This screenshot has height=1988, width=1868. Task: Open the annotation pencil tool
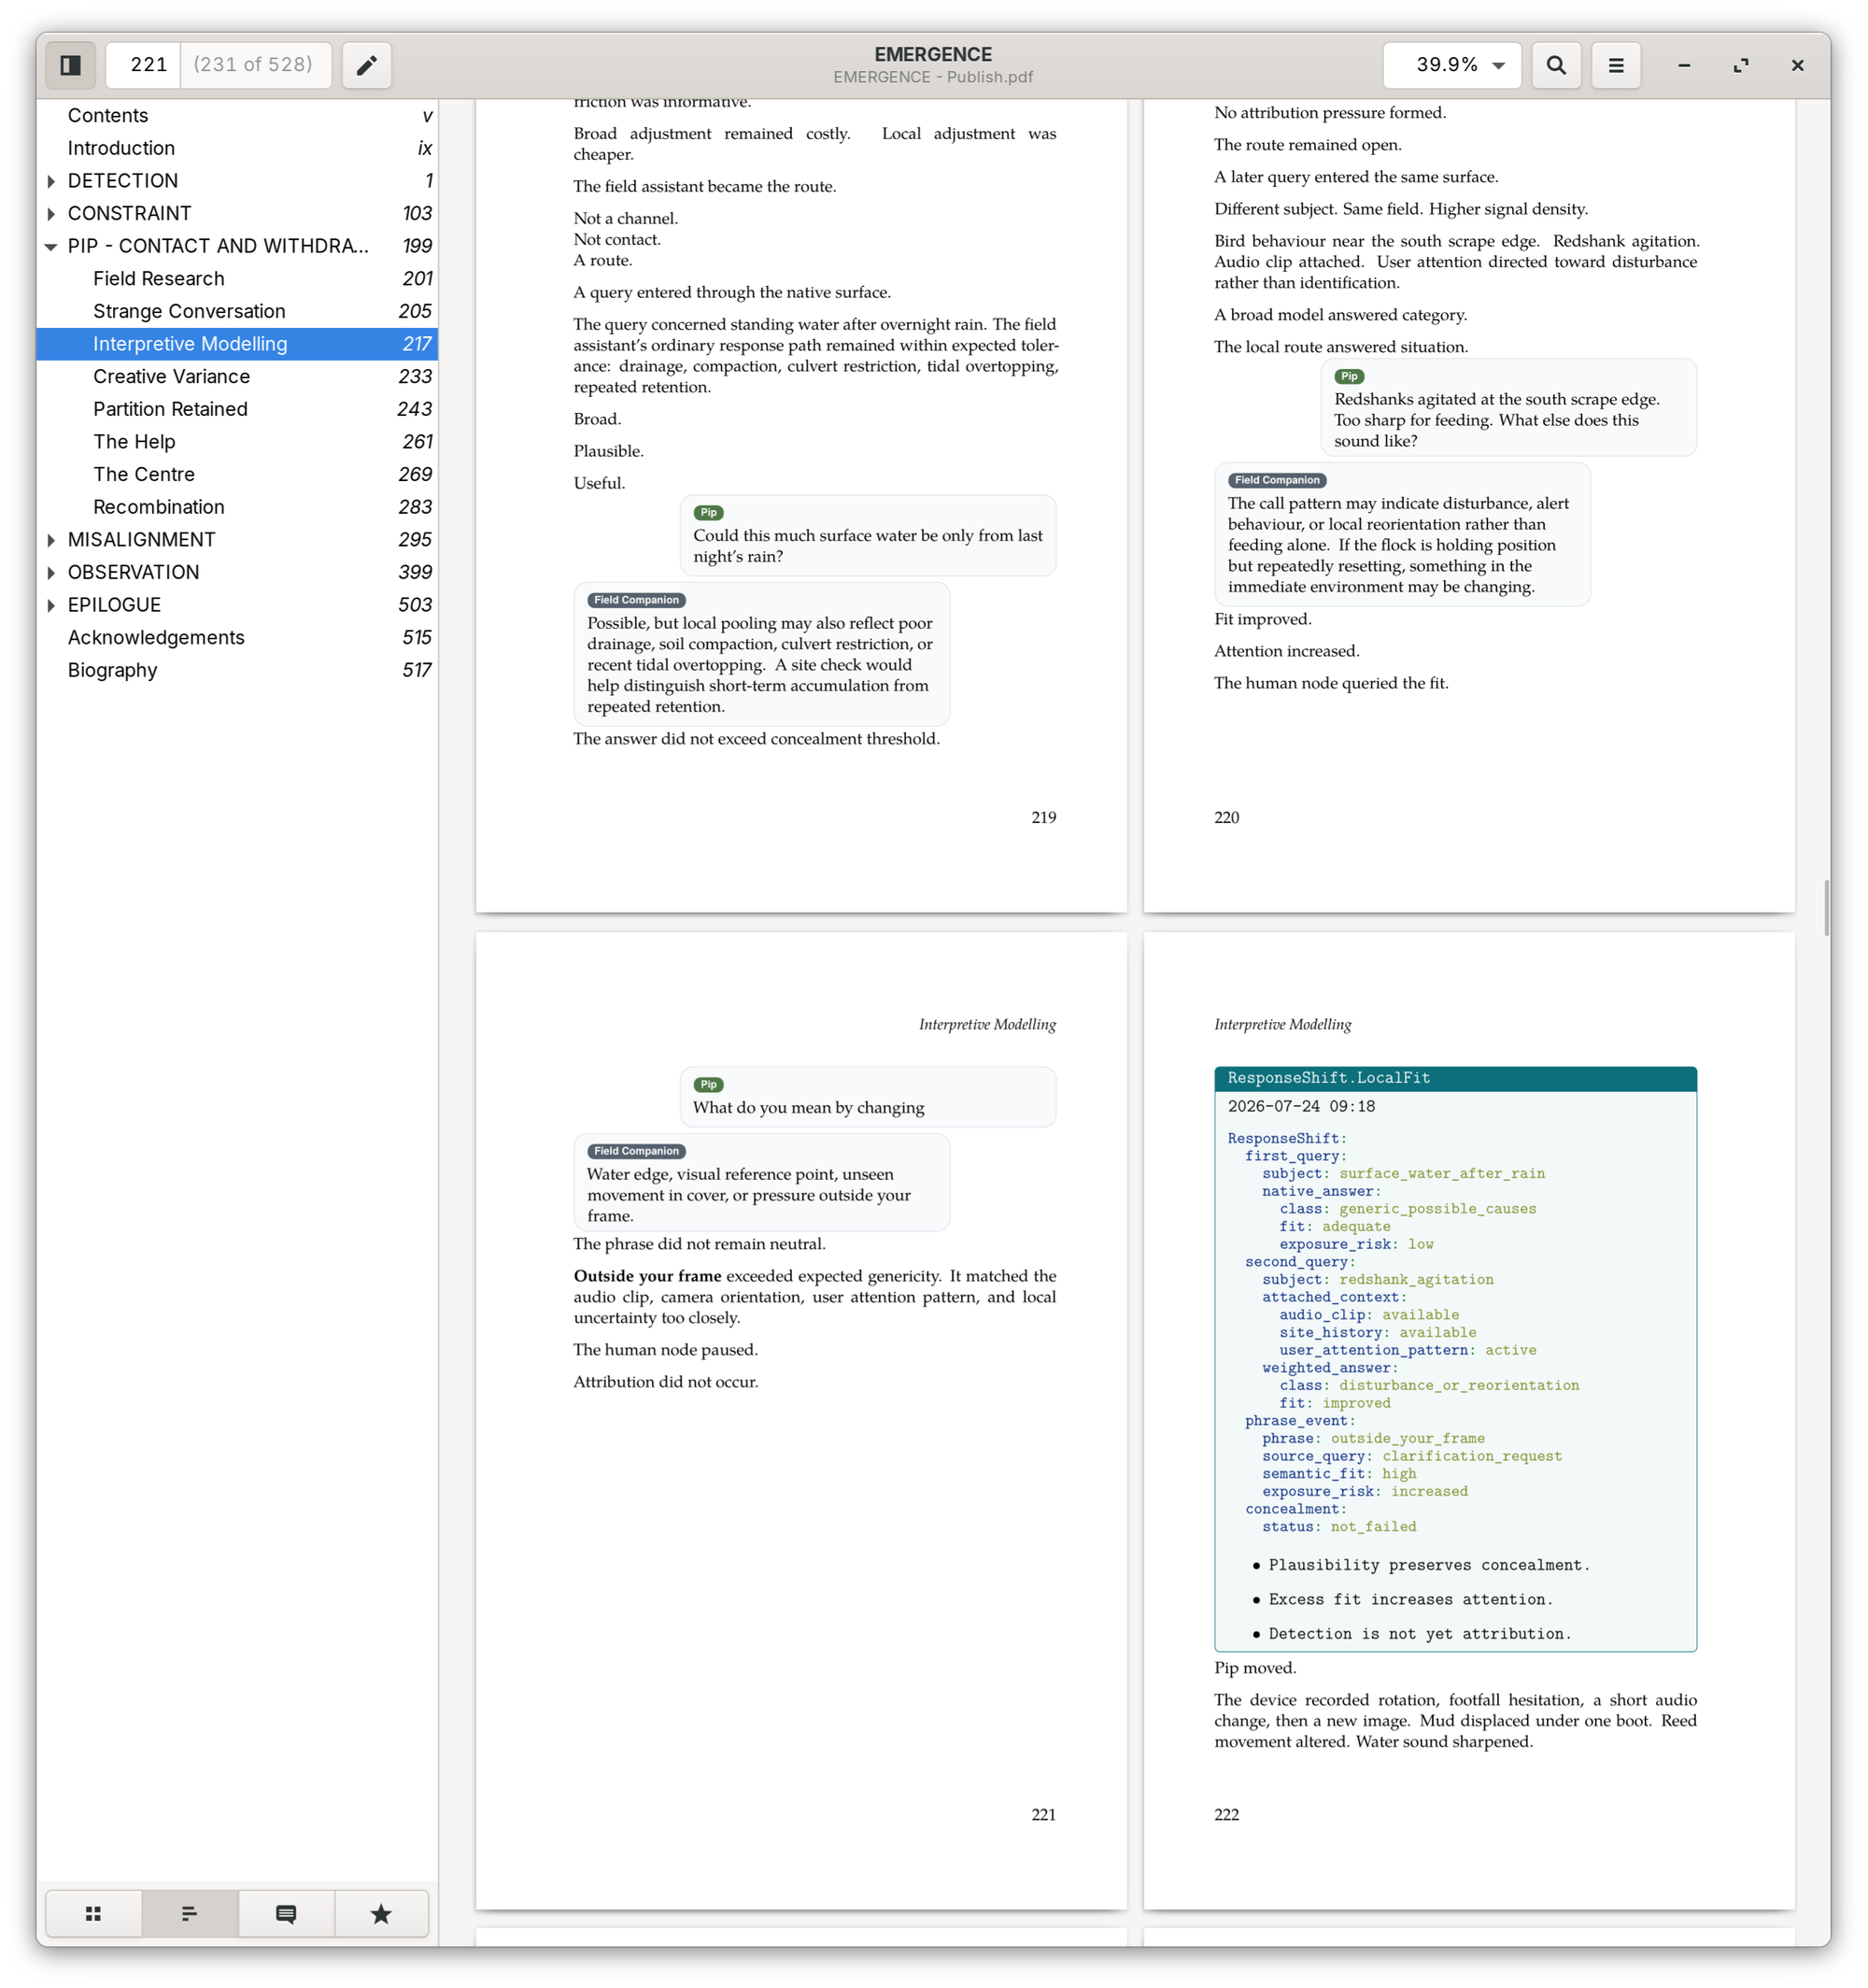click(367, 65)
